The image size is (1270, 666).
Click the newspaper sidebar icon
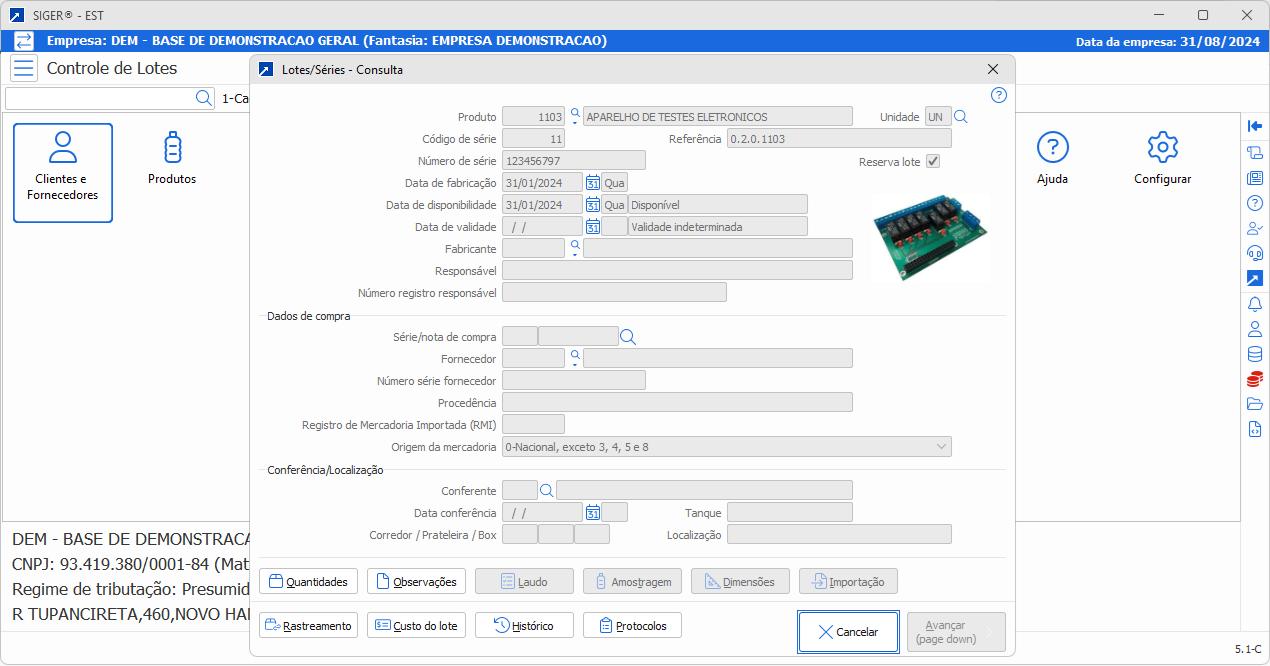(1255, 178)
